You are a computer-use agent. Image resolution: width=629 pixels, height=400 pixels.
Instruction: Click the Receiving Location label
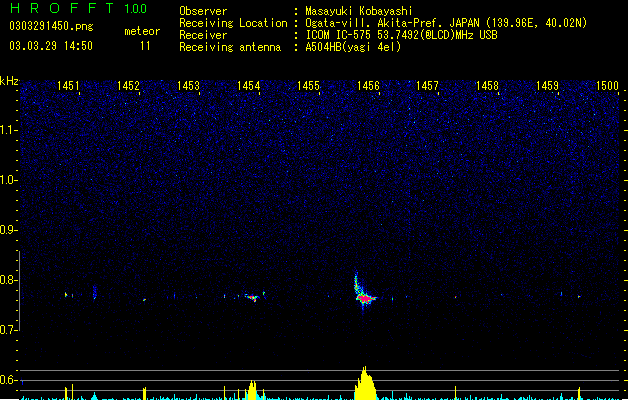[x=233, y=23]
